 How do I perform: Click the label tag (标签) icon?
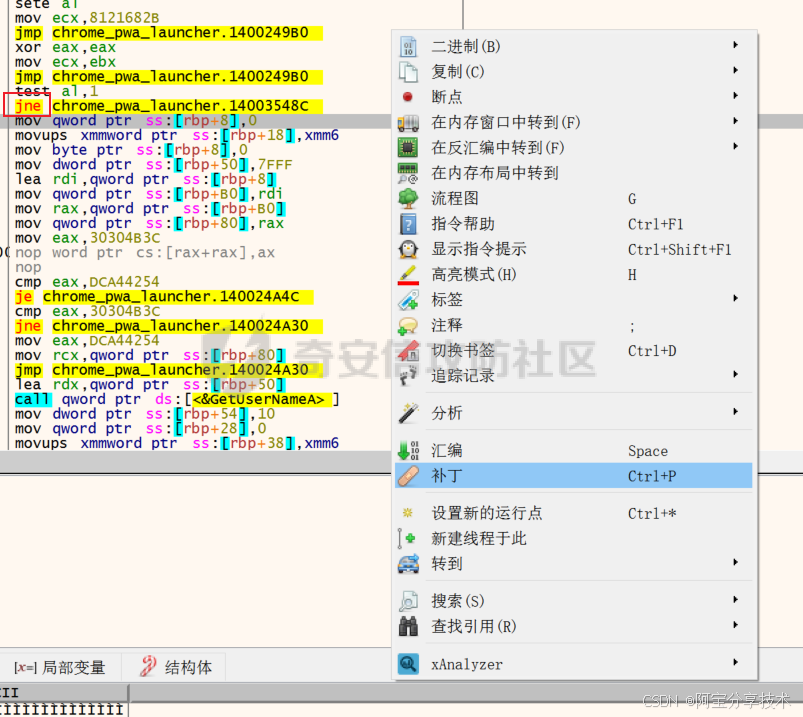pyautogui.click(x=408, y=300)
